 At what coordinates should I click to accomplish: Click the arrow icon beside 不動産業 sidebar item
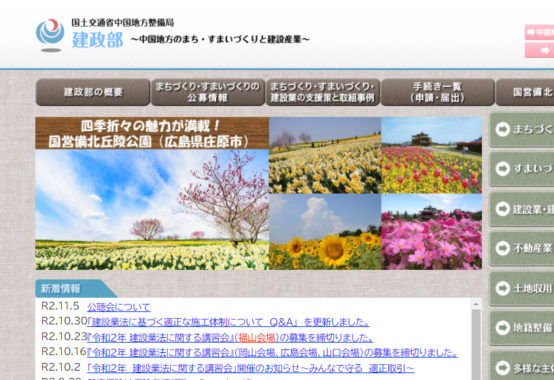[503, 248]
